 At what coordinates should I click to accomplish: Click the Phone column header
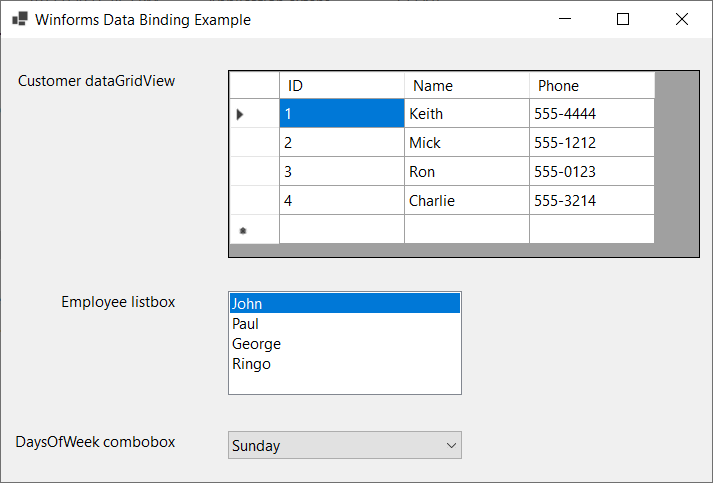tap(591, 86)
